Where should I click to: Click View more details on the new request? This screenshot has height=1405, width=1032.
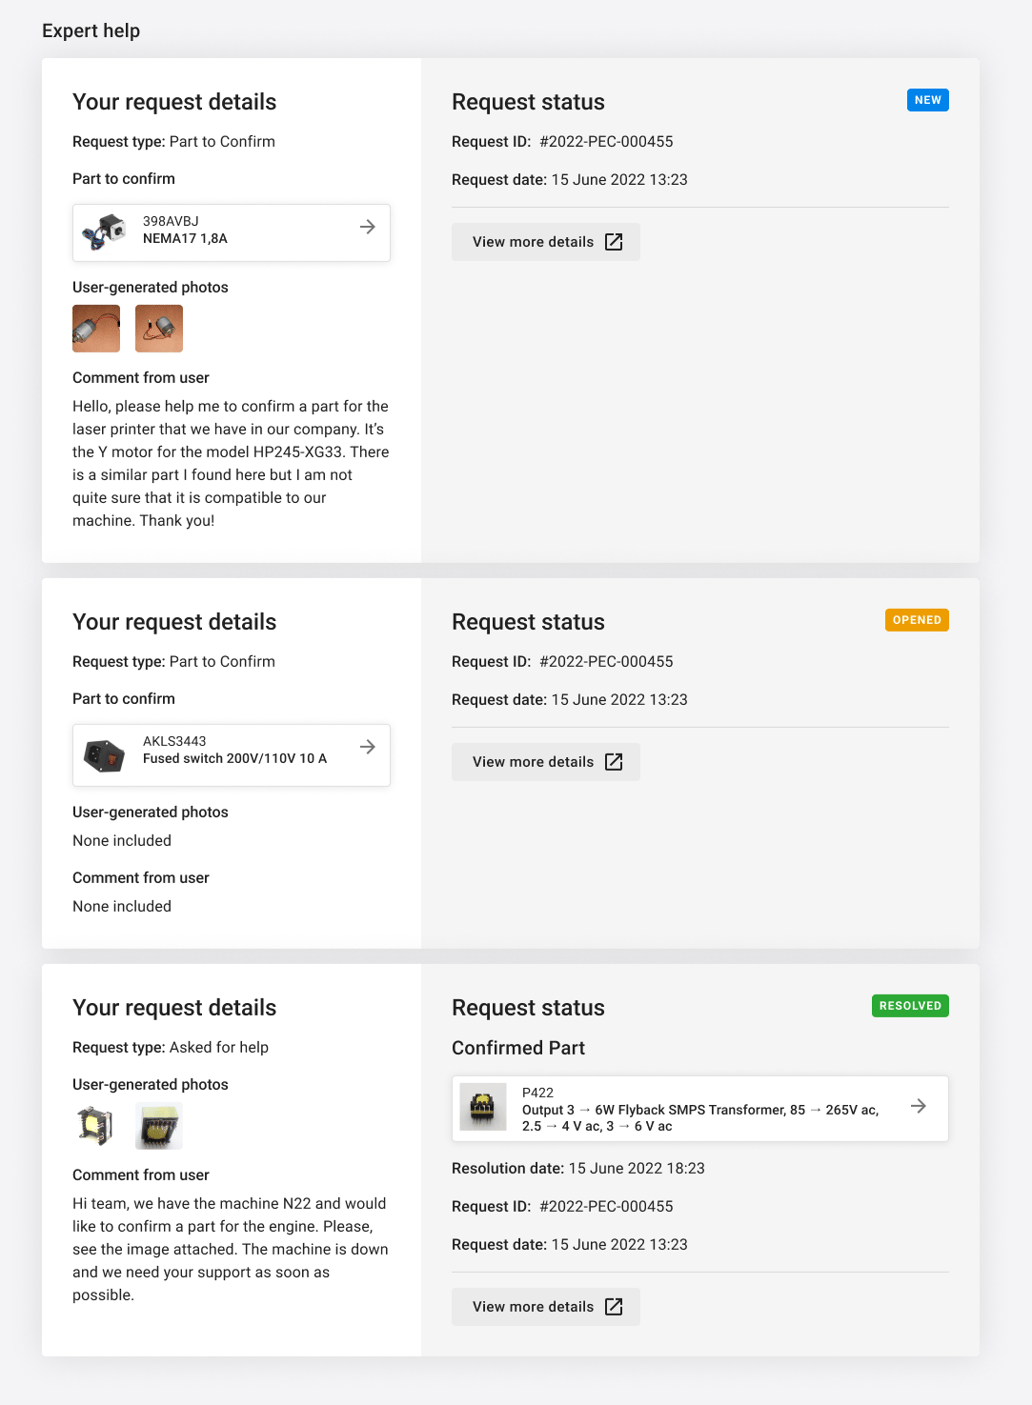(x=545, y=241)
